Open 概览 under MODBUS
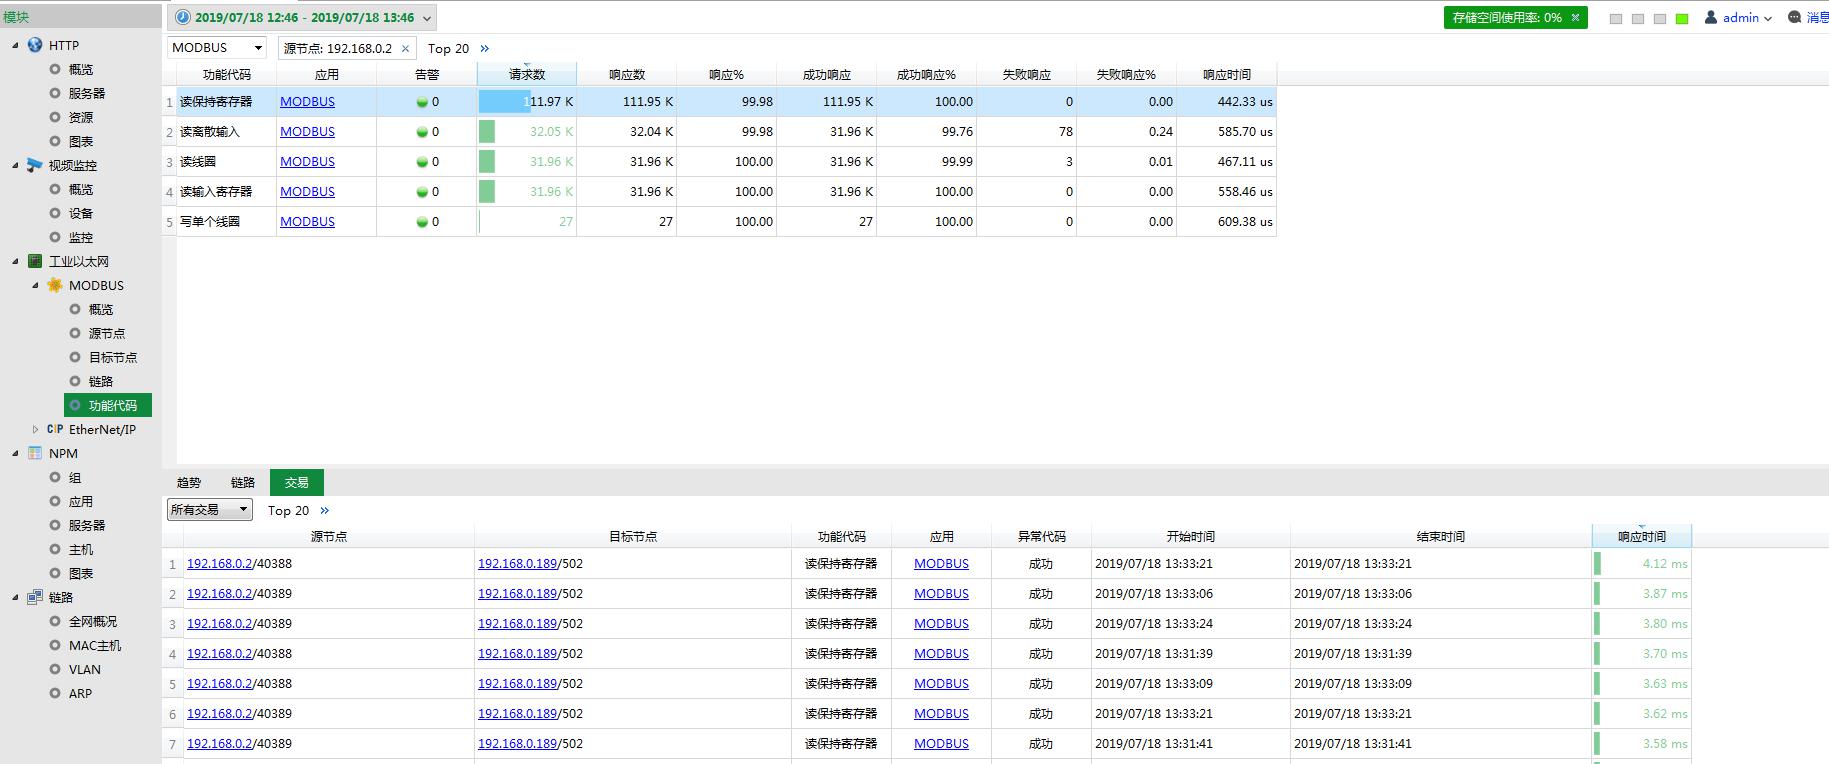Screen dimensions: 1829x764 pyautogui.click(x=101, y=309)
